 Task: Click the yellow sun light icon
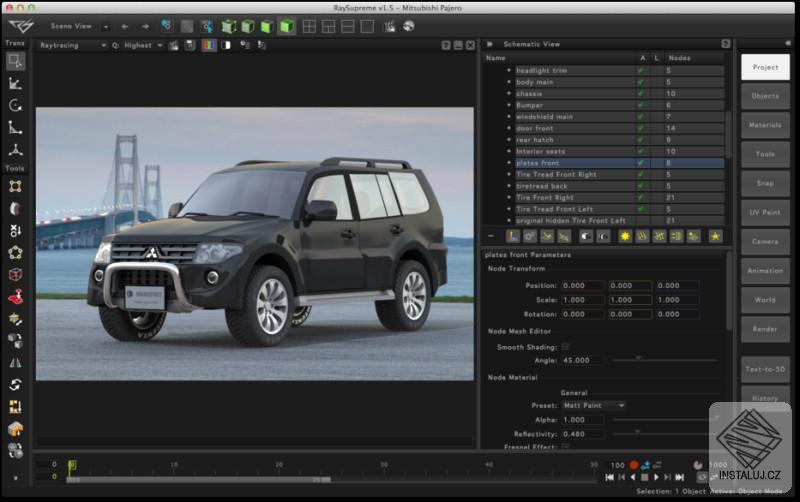point(625,236)
